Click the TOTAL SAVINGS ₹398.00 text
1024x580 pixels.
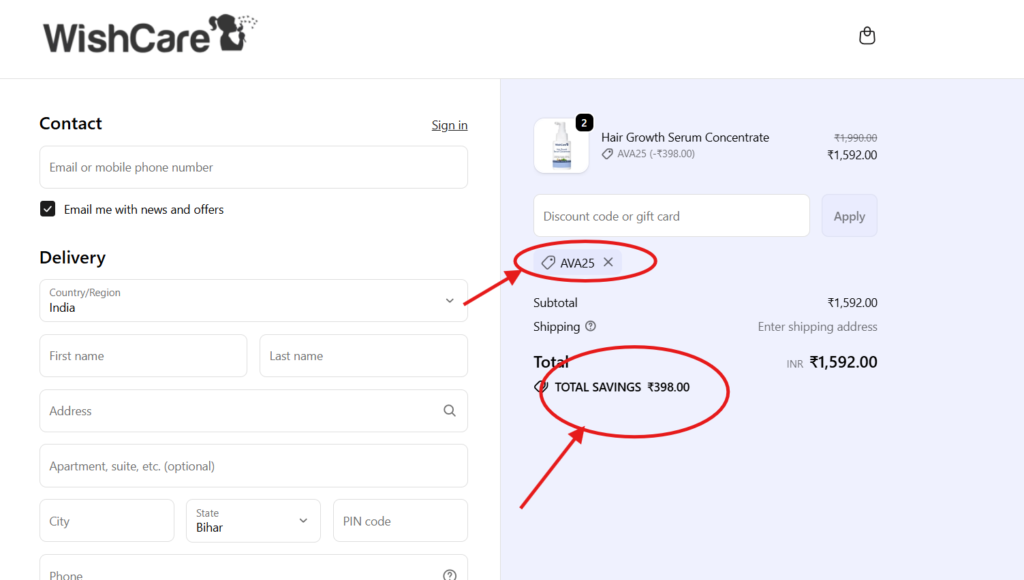click(x=622, y=387)
